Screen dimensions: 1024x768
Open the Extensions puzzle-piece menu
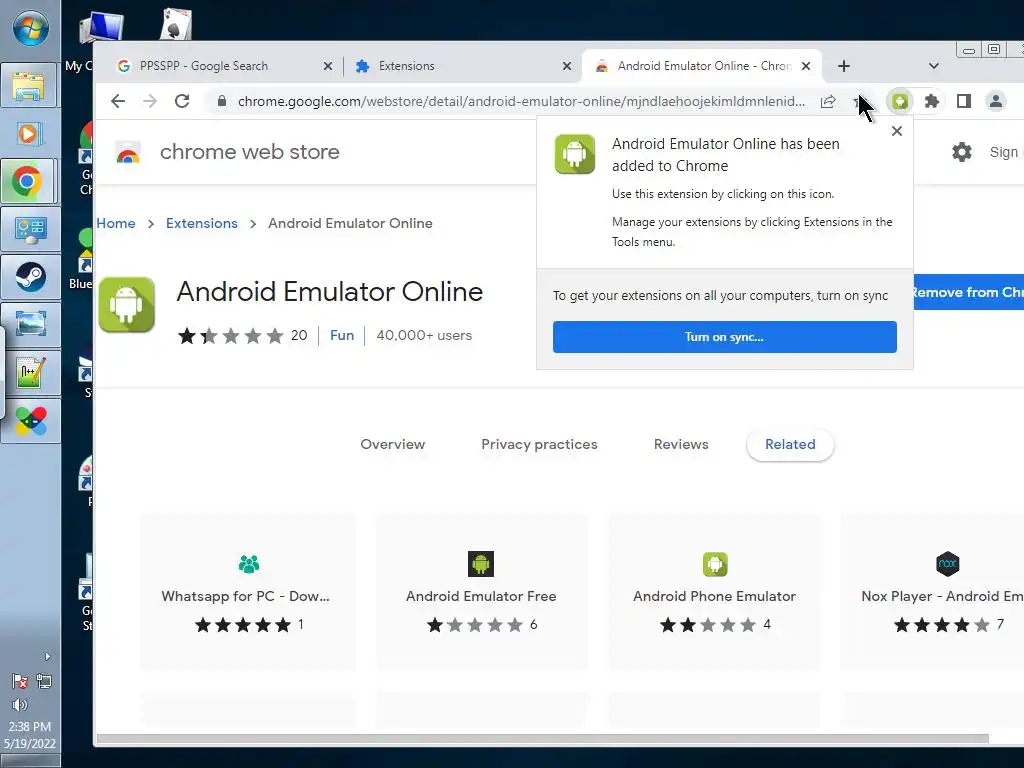932,101
